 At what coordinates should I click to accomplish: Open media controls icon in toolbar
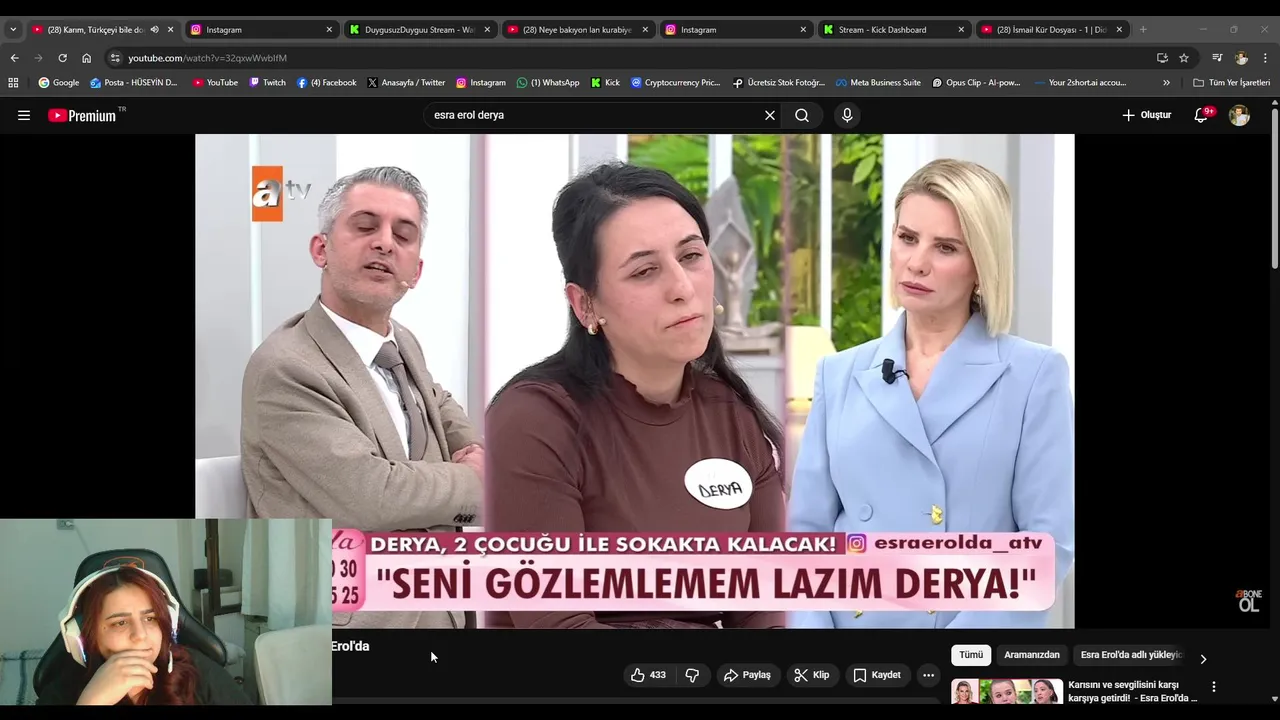pos(1217,58)
